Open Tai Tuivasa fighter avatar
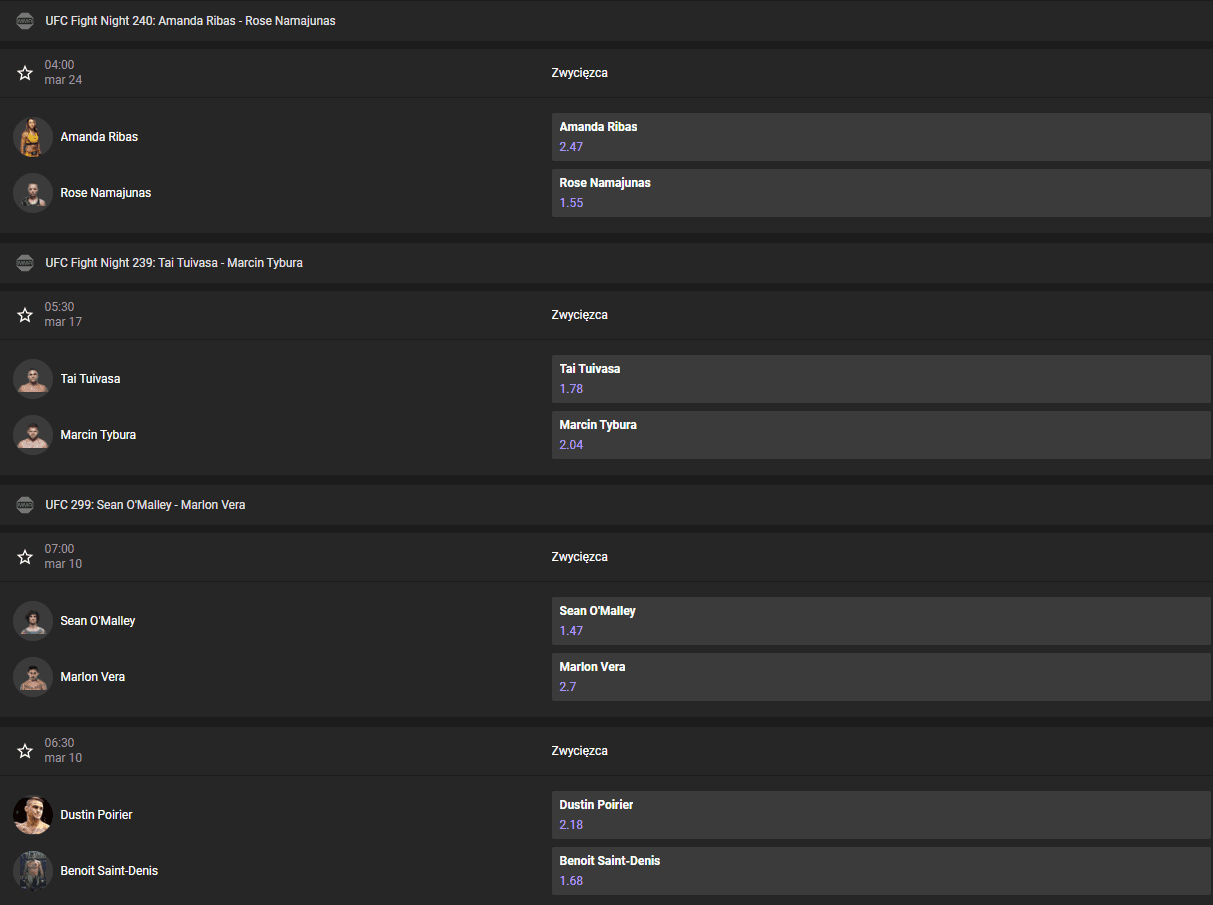The image size is (1213, 905). coord(33,379)
